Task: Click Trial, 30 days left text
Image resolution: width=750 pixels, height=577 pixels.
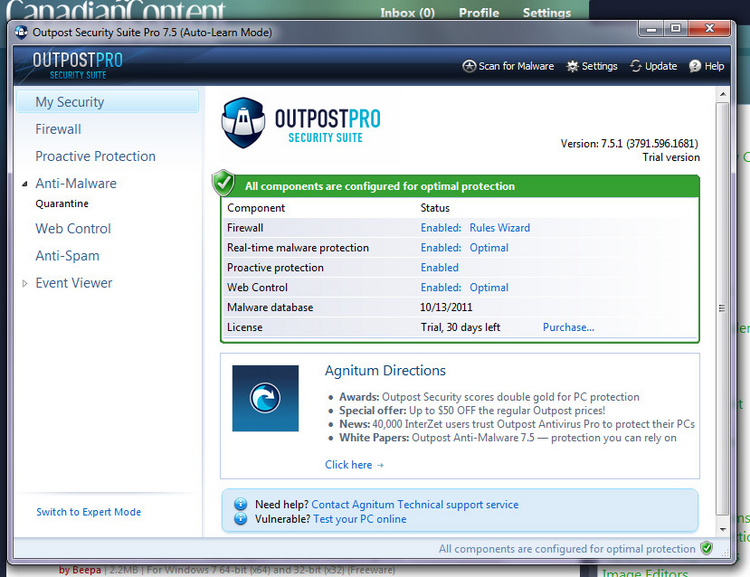Action: (460, 327)
